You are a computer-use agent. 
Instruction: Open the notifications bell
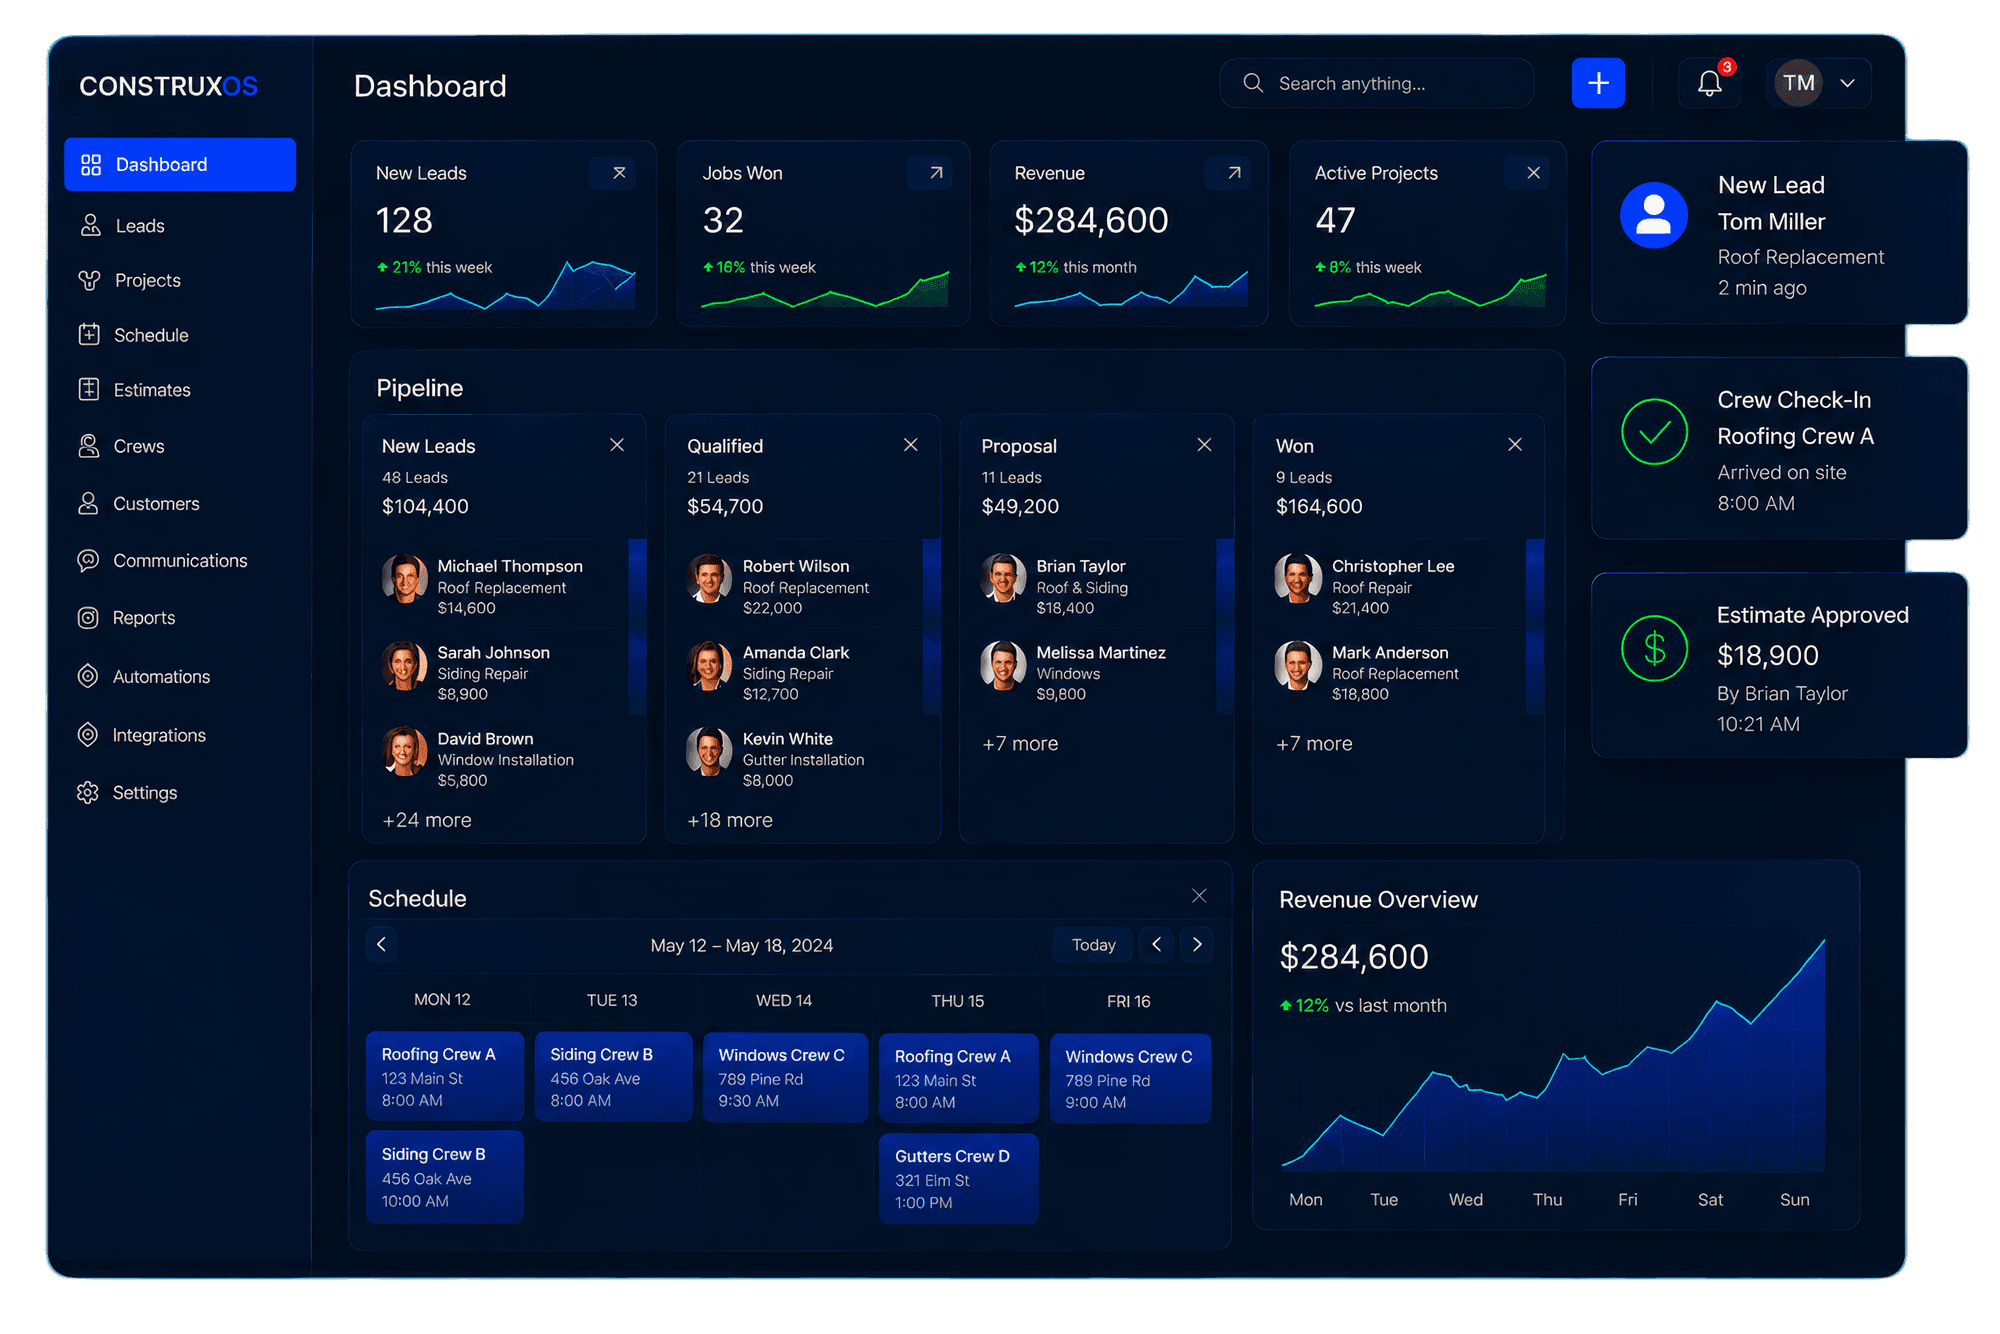tap(1710, 83)
